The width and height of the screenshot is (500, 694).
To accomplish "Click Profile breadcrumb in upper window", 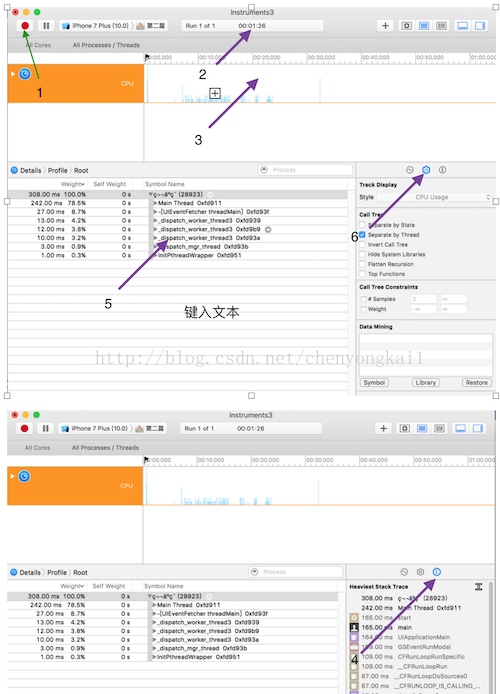I will [58, 170].
